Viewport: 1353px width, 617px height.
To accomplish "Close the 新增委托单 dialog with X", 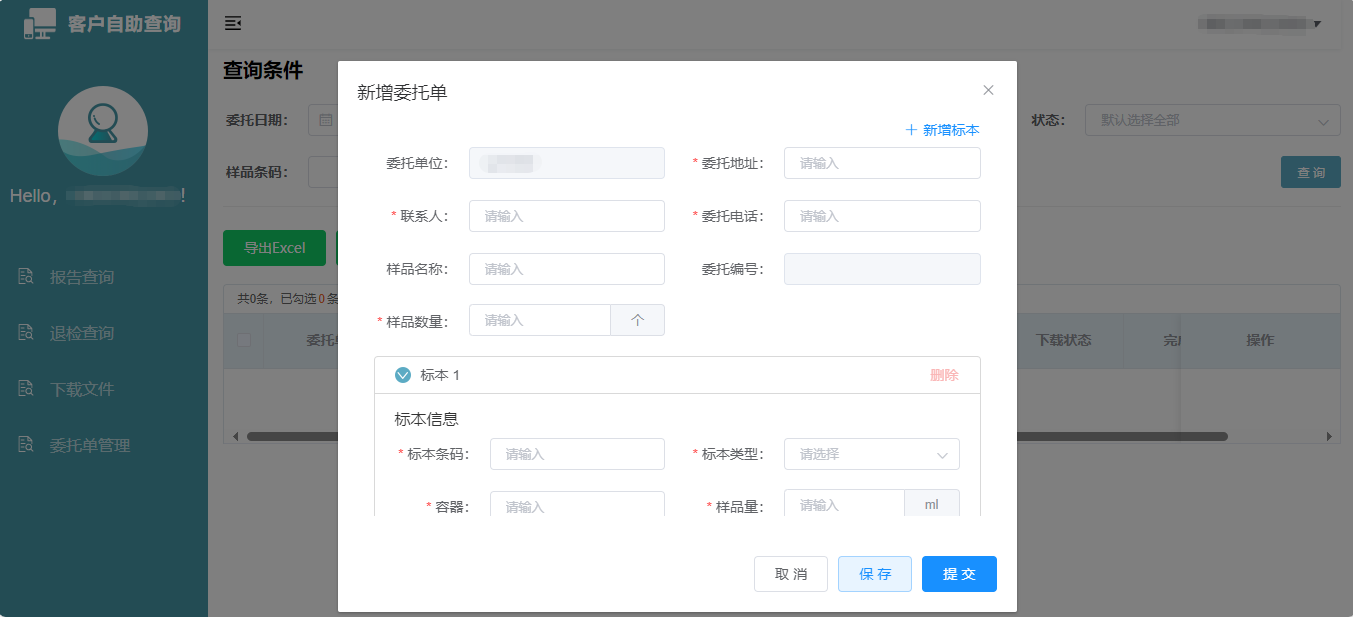I will (988, 90).
